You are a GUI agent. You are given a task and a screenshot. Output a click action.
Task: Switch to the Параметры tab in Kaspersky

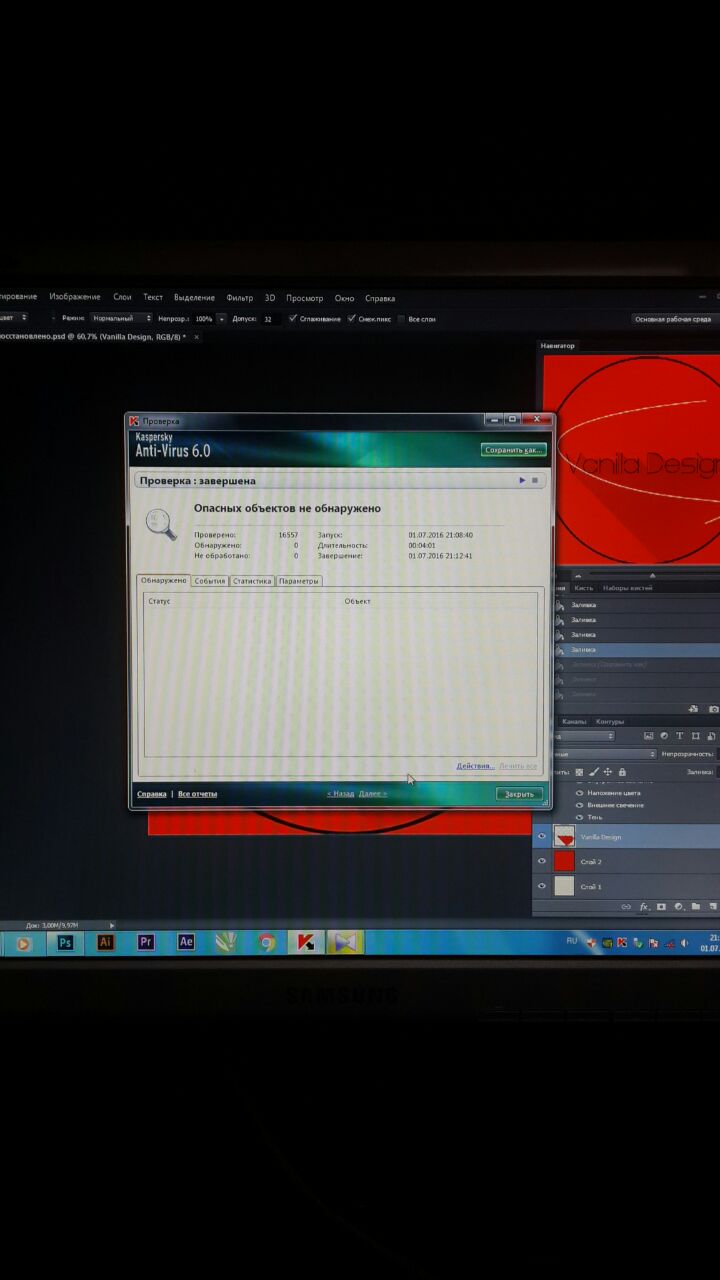coord(299,581)
